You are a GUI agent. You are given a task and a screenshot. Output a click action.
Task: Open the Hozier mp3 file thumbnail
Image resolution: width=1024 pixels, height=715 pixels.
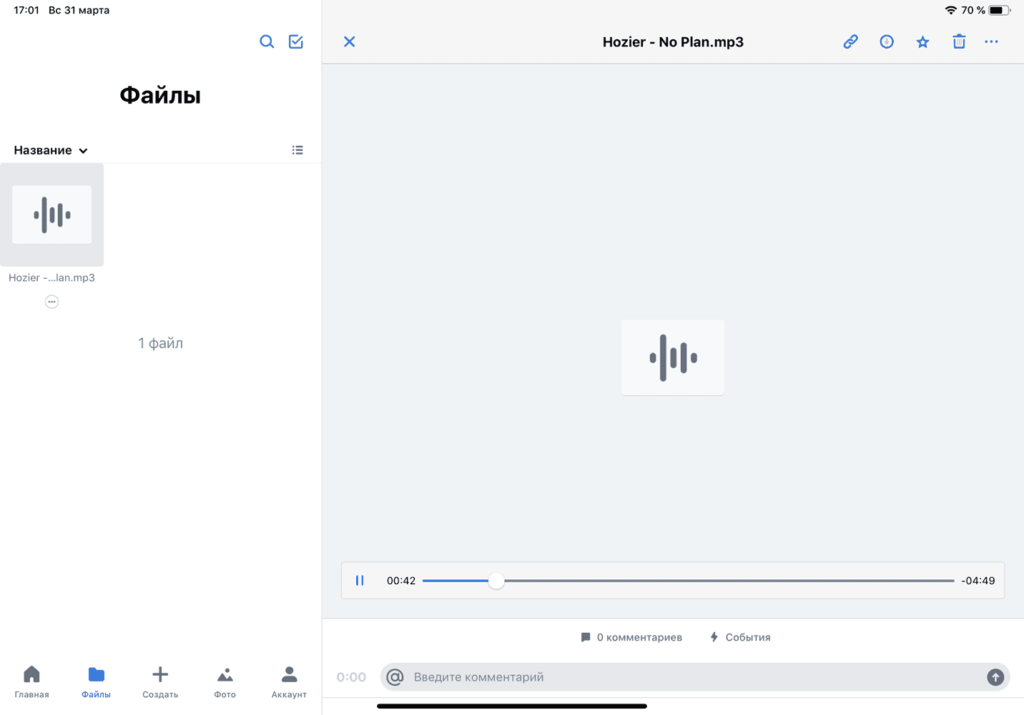click(x=52, y=215)
